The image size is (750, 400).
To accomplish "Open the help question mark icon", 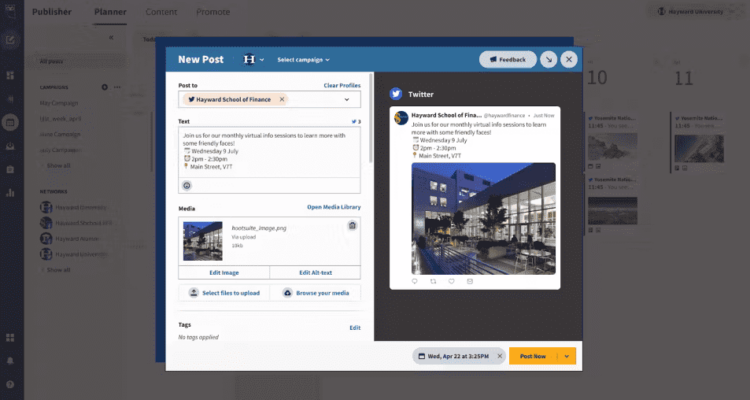I will coord(10,384).
